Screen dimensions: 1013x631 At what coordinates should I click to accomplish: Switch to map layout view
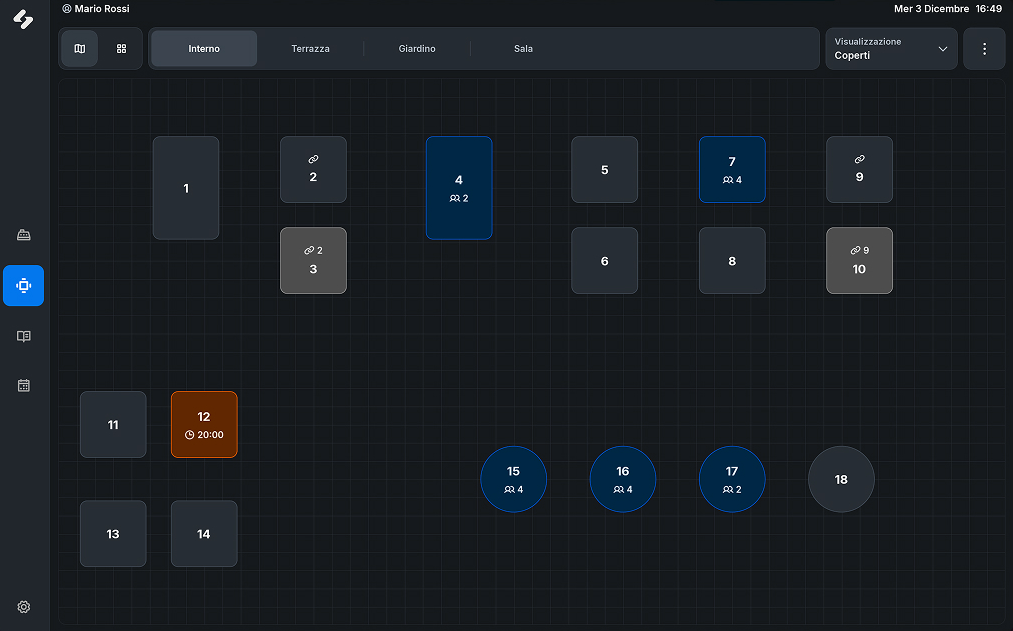pos(80,49)
